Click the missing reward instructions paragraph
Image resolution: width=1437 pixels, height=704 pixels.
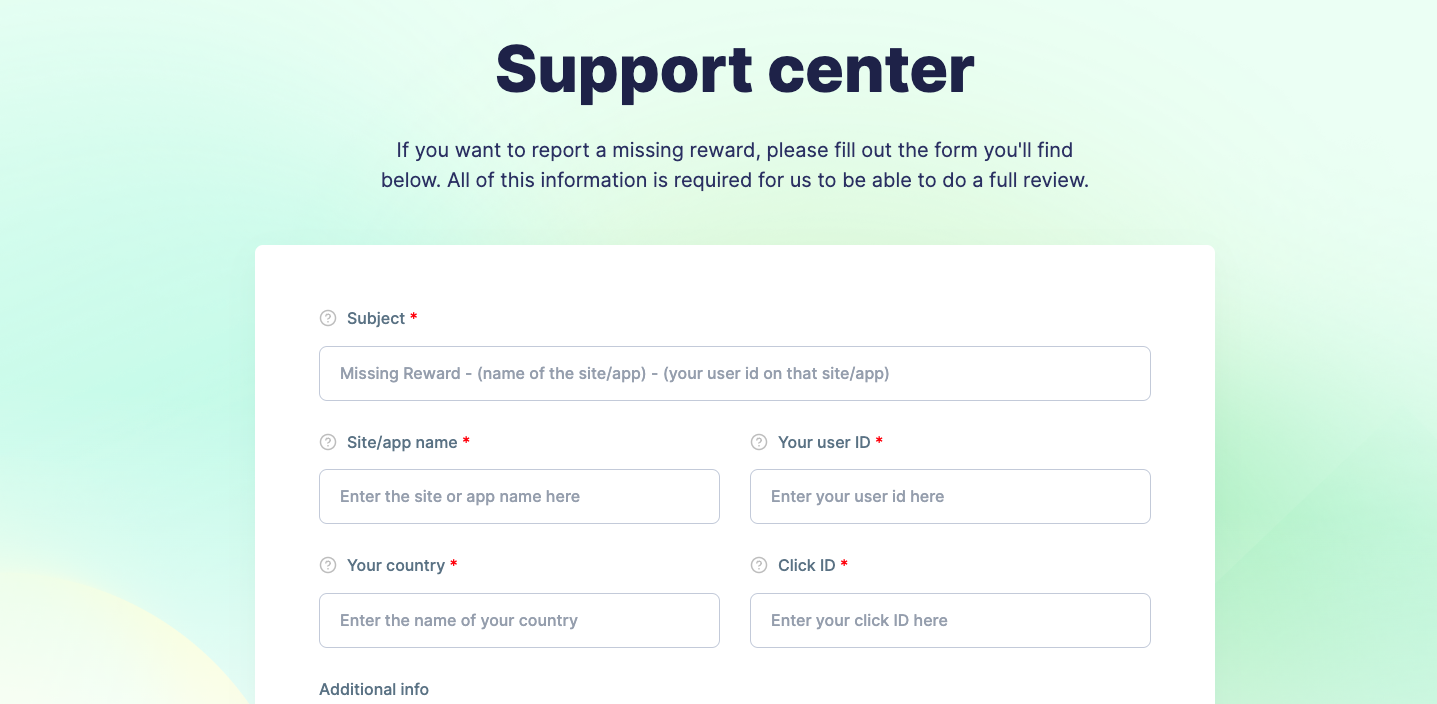pos(735,165)
